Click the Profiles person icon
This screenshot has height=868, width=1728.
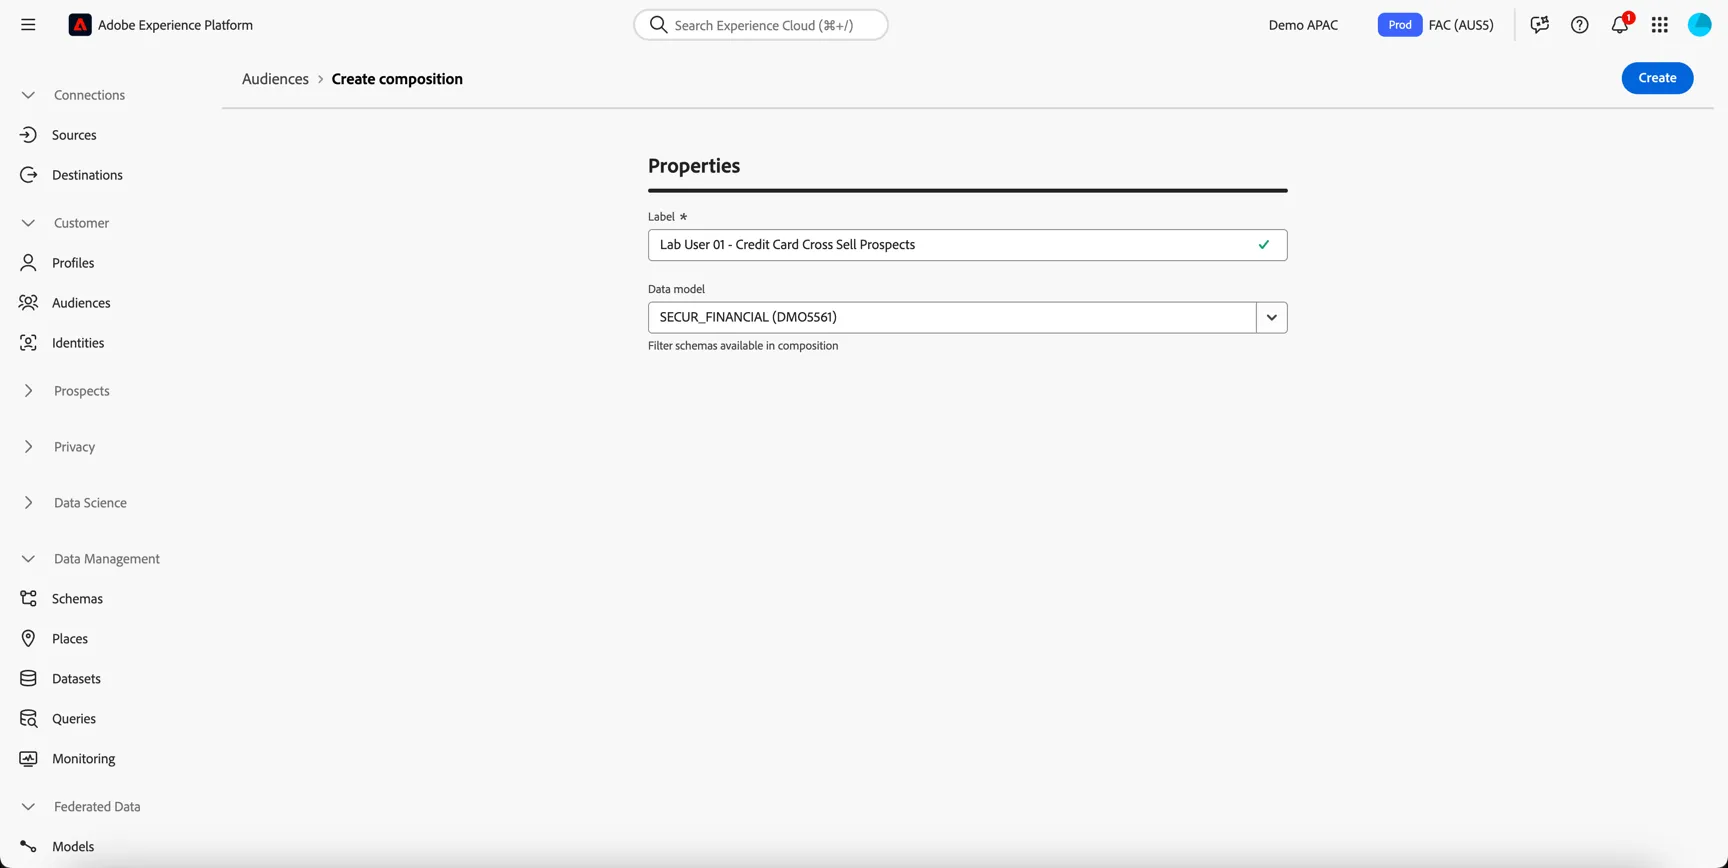[x=28, y=263]
